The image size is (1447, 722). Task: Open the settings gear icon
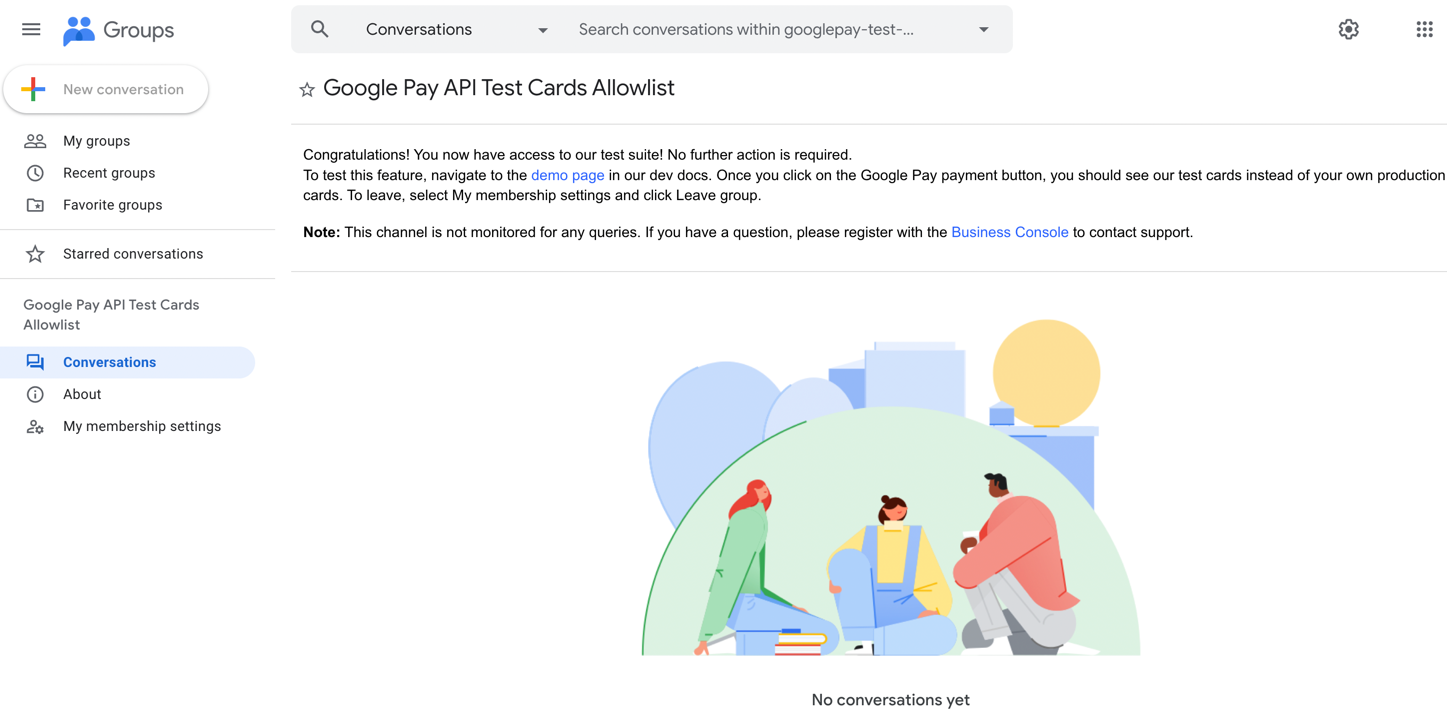(x=1348, y=30)
